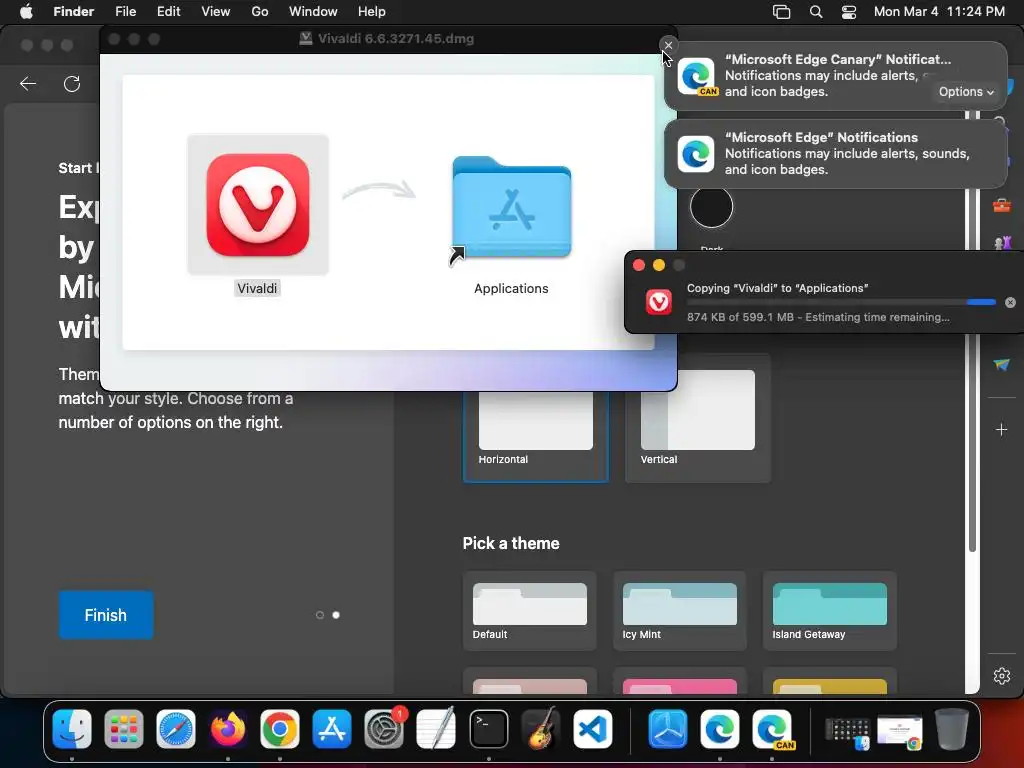Open App Store from the Dock
The width and height of the screenshot is (1024, 768).
[x=332, y=729]
